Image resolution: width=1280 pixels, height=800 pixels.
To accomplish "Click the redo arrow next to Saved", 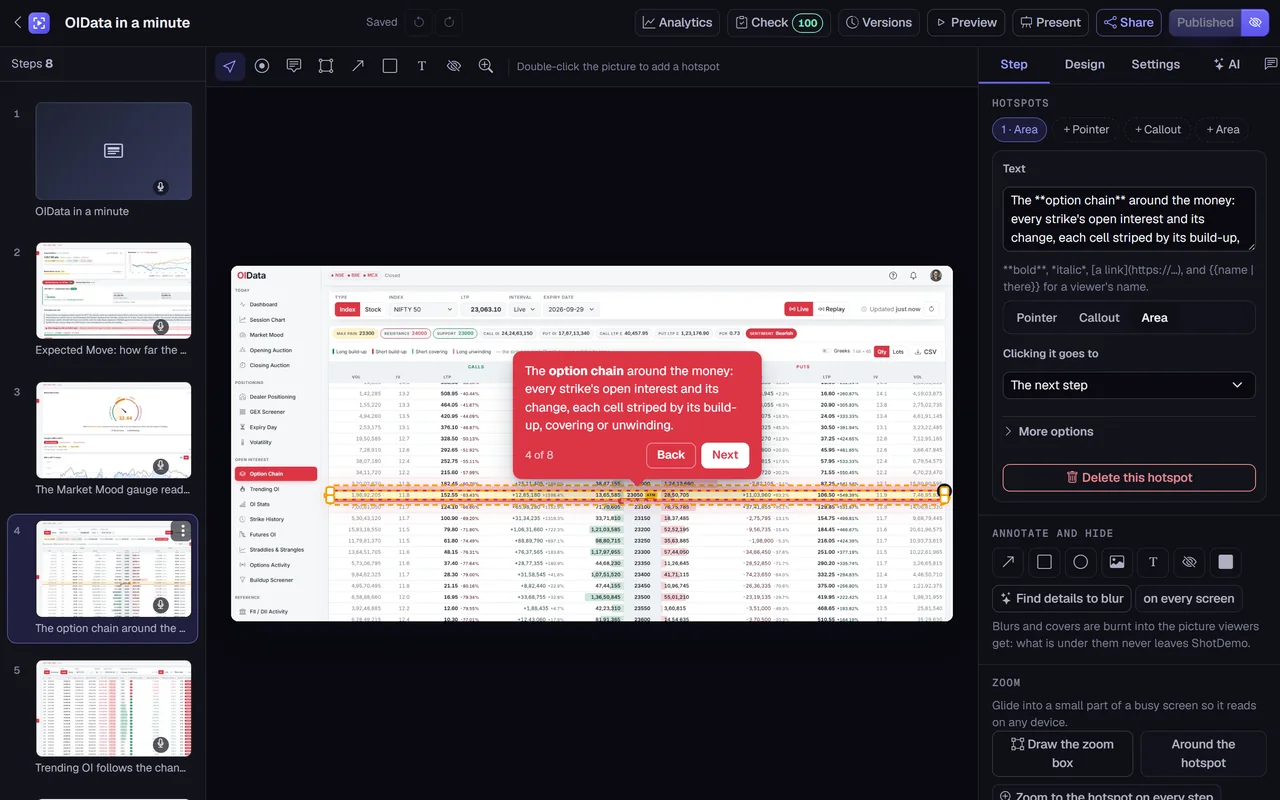I will point(449,22).
